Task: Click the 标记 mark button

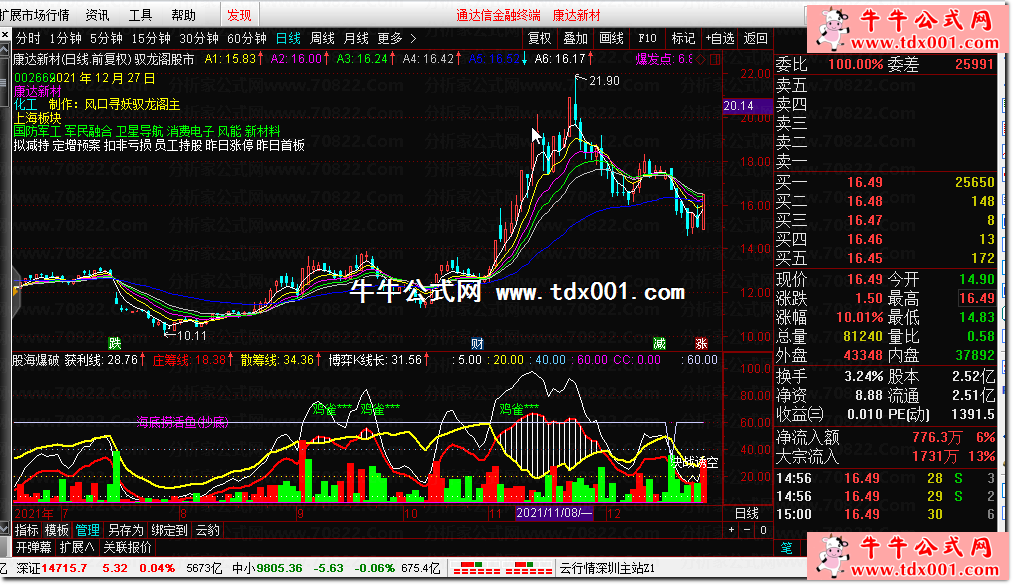Action: click(x=683, y=39)
